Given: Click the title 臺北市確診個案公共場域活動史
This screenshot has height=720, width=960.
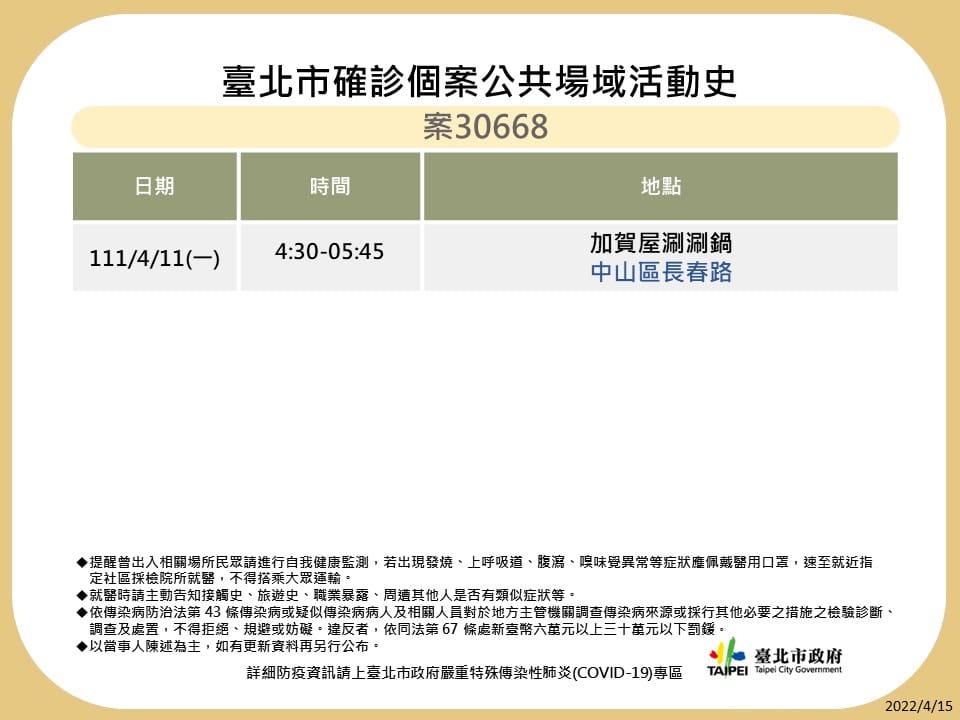Looking at the screenshot, I should point(479,81).
